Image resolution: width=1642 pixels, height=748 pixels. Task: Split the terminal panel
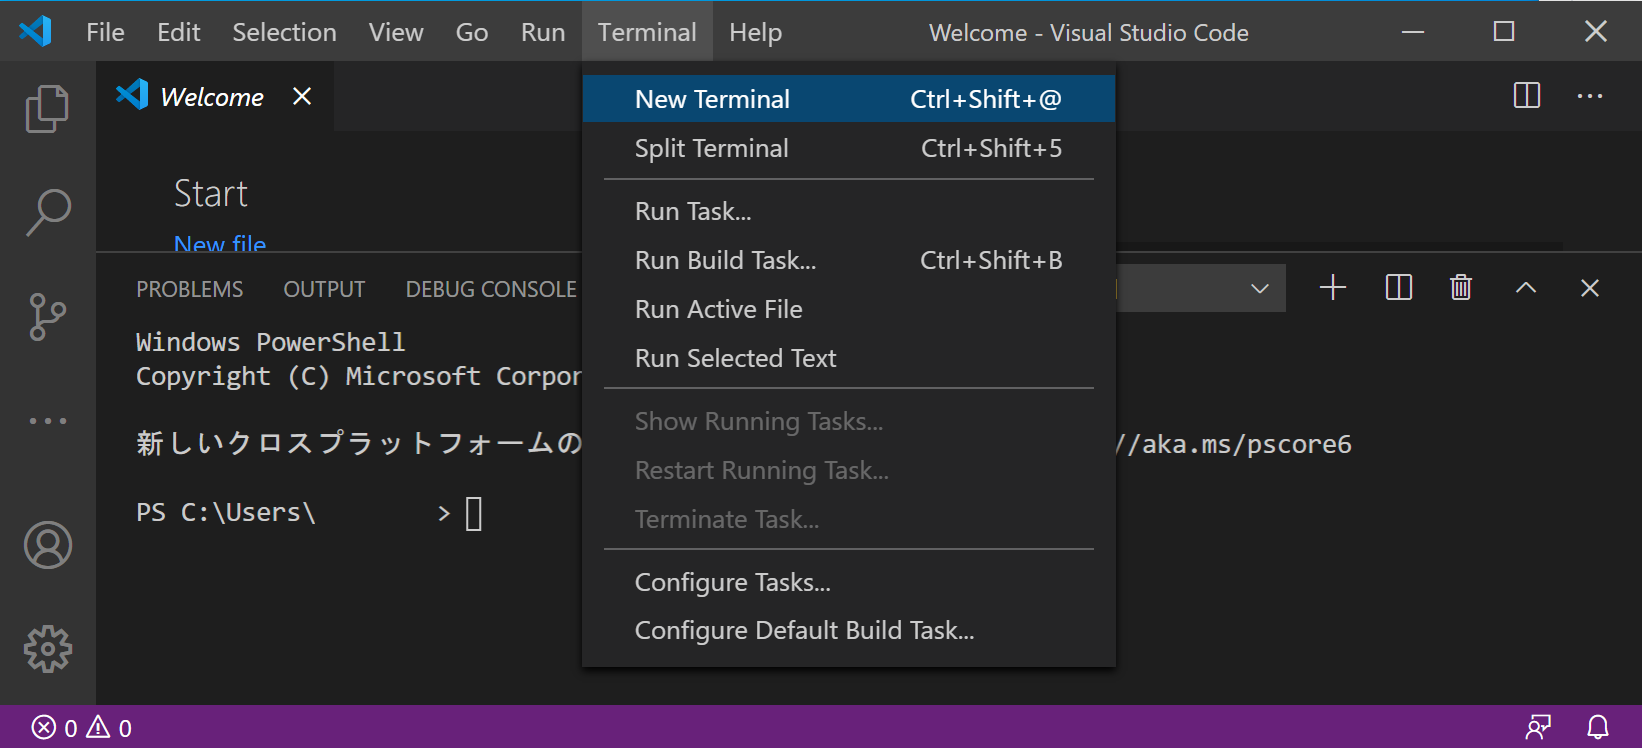click(1398, 288)
